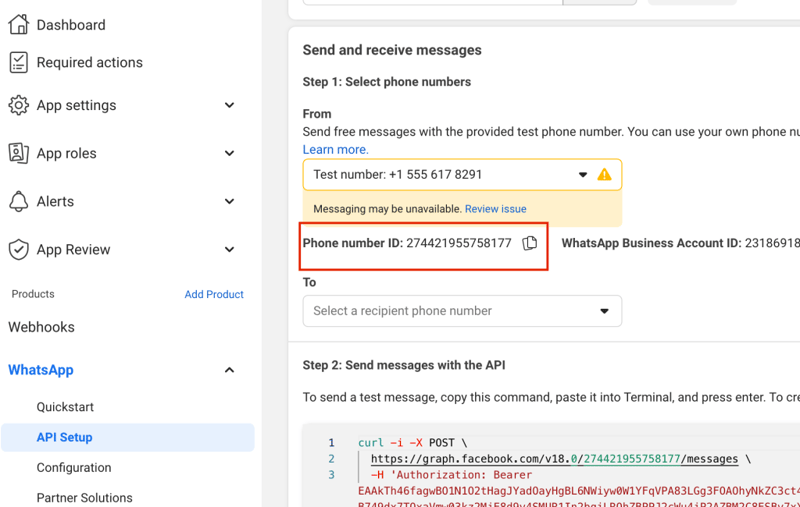Expand the Alerts menu chevron
The height and width of the screenshot is (507, 800).
click(229, 201)
